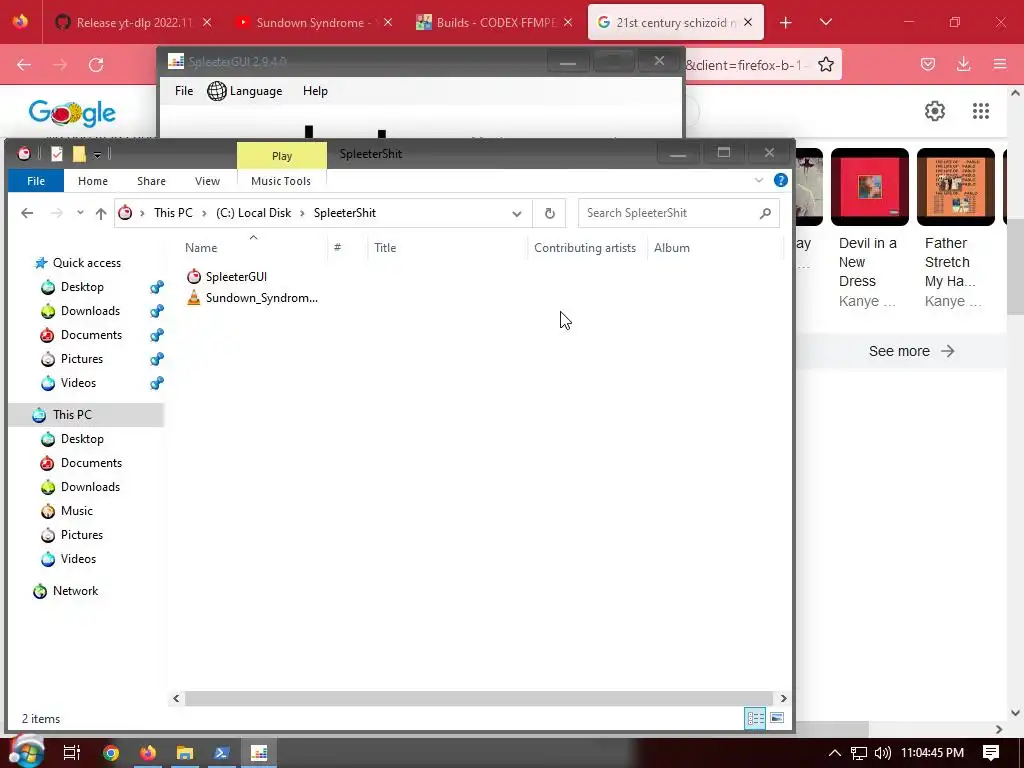The image size is (1024, 768).
Task: Refresh the SpleeterShit folder view
Action: (549, 213)
